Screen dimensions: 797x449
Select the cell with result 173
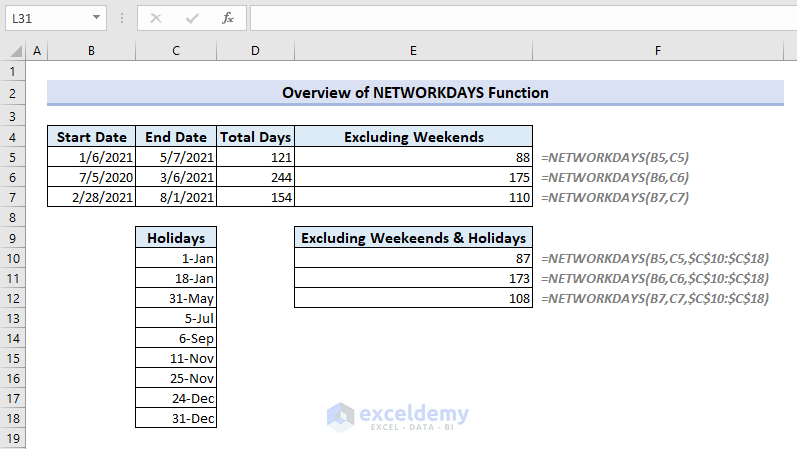tap(413, 278)
